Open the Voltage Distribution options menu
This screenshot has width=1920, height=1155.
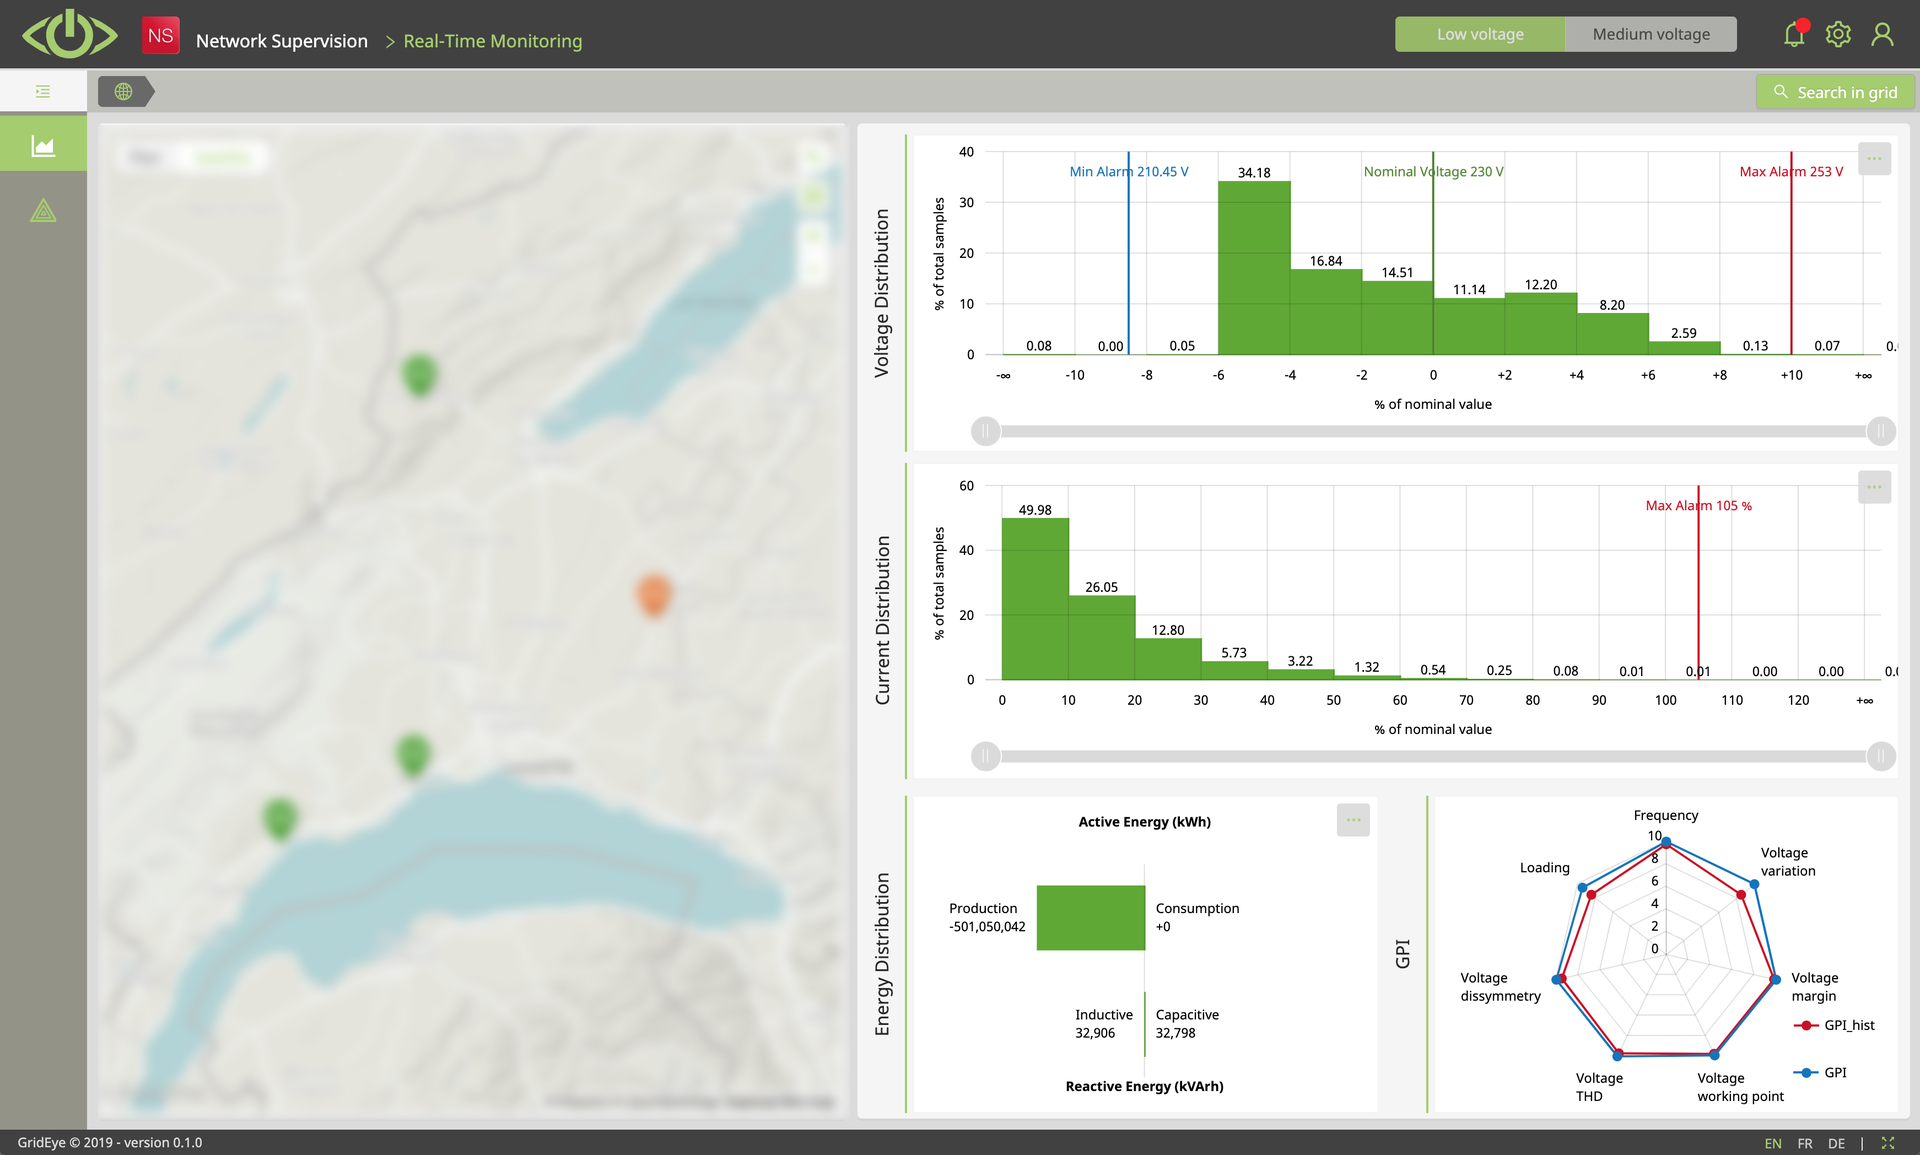(1875, 157)
